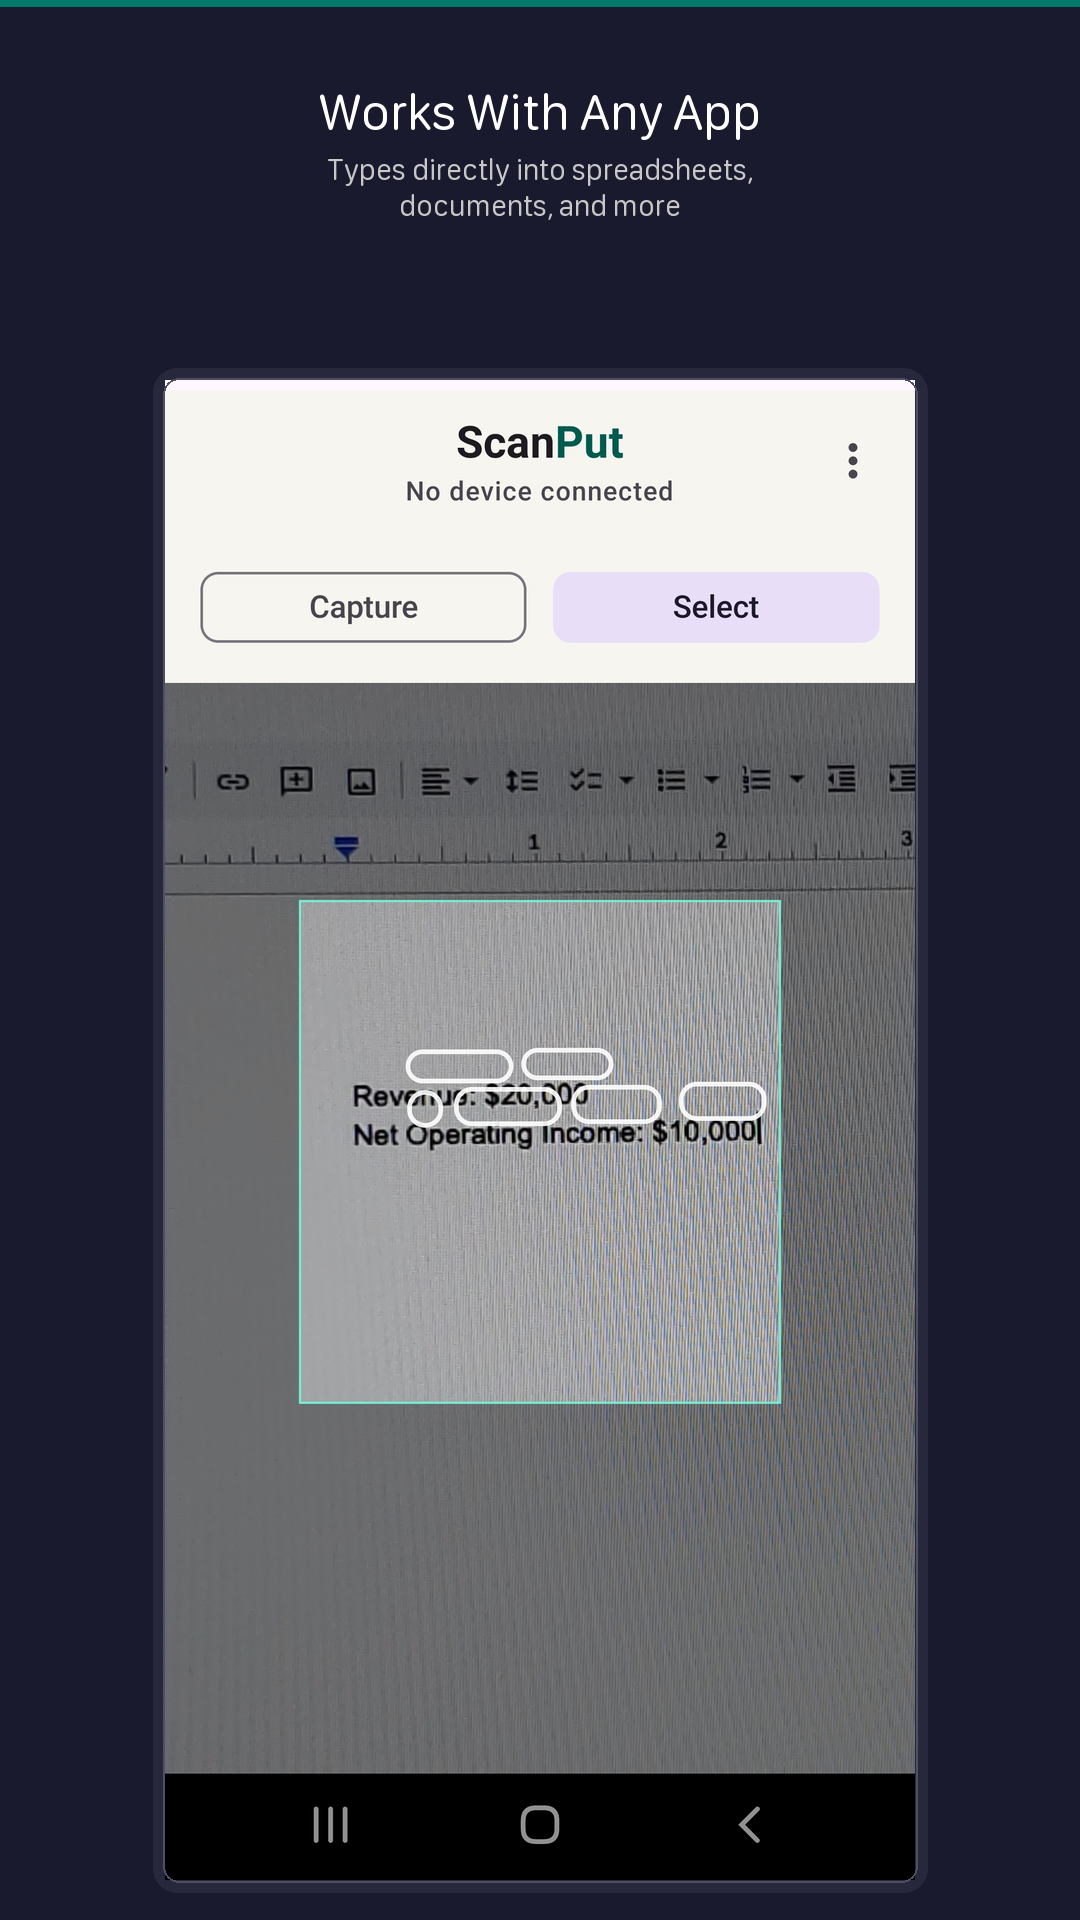Expand the checklist dropdown arrow
1080x1920 pixels.
pos(627,780)
